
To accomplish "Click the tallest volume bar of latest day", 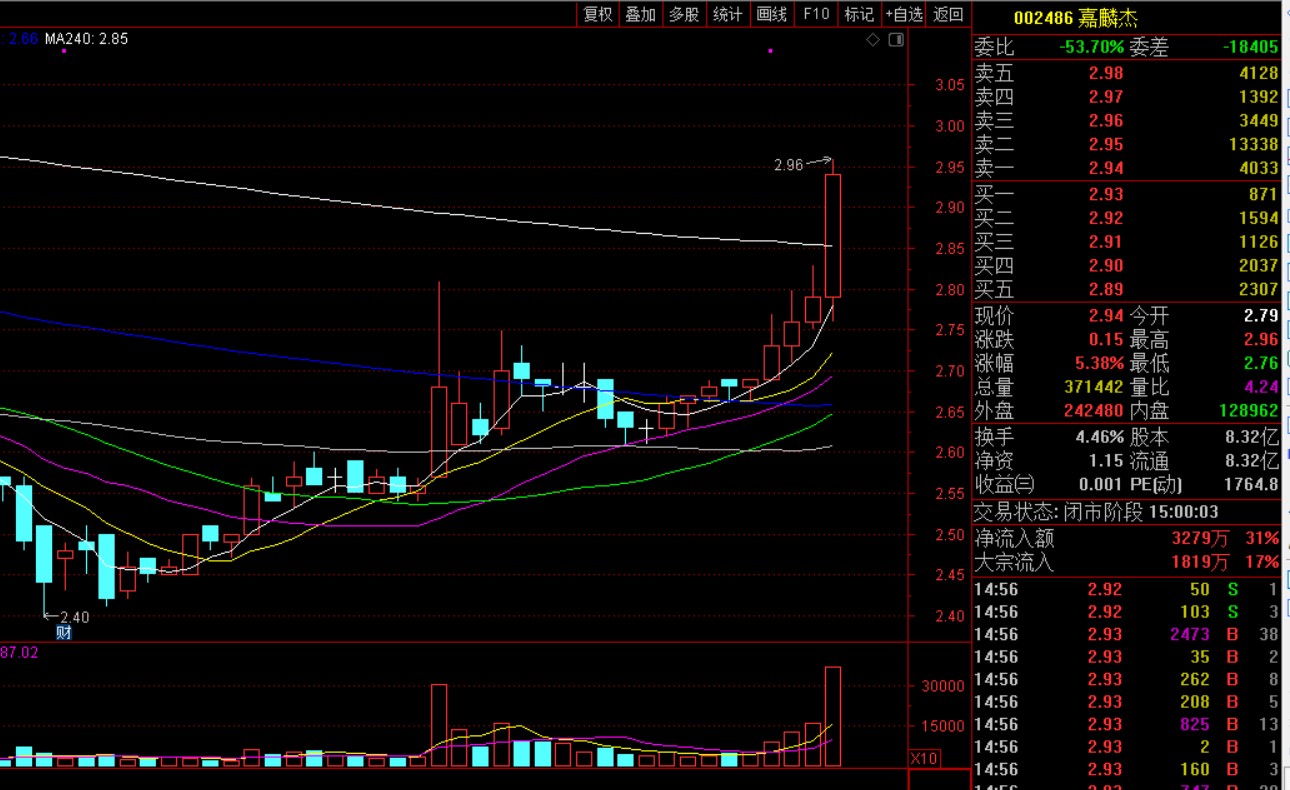I will click(x=832, y=715).
